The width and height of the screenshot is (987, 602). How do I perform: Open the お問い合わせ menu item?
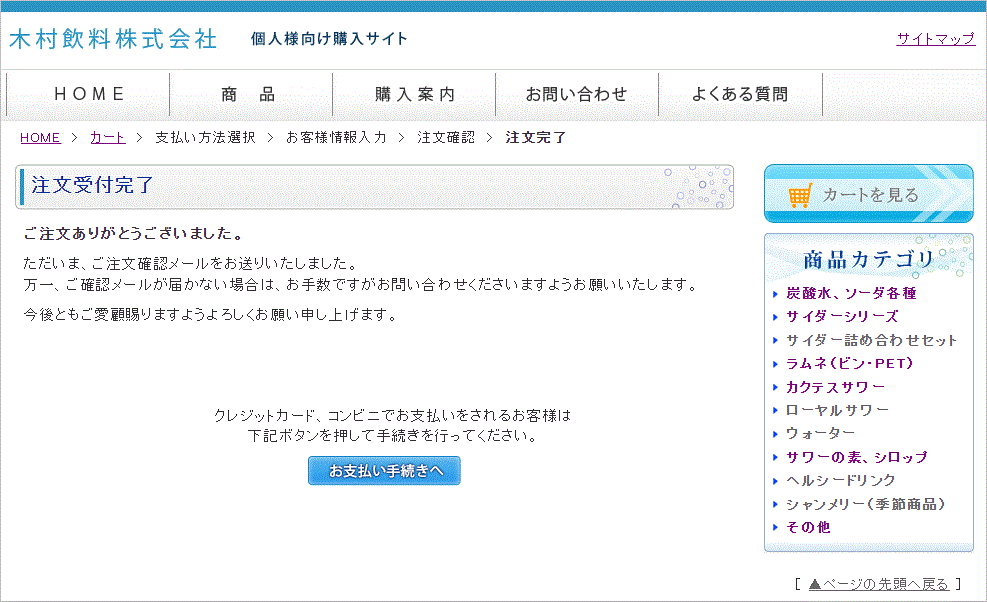tap(577, 95)
